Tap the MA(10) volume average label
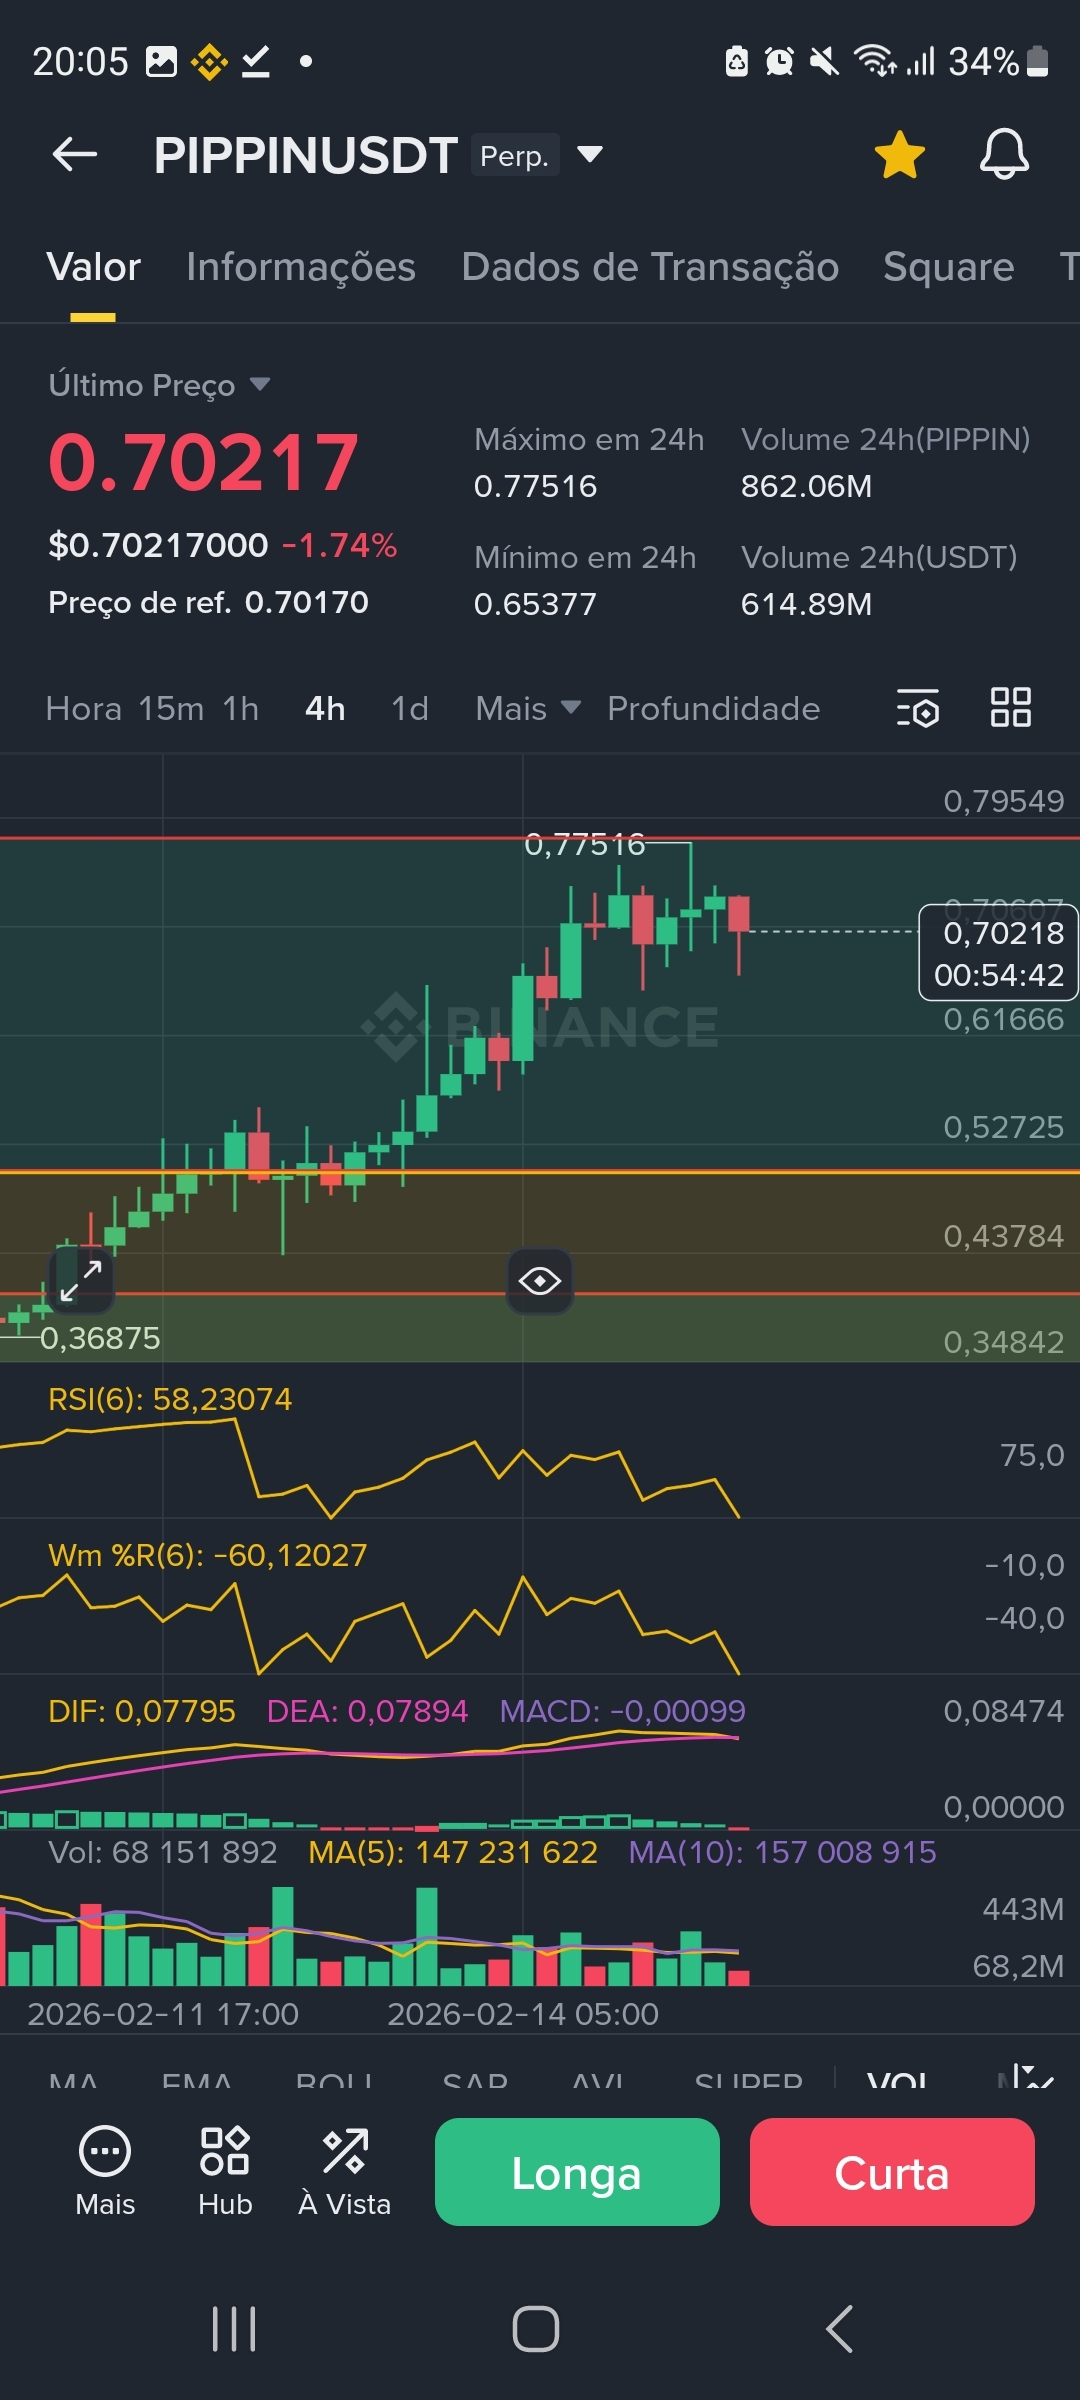 pyautogui.click(x=783, y=1852)
